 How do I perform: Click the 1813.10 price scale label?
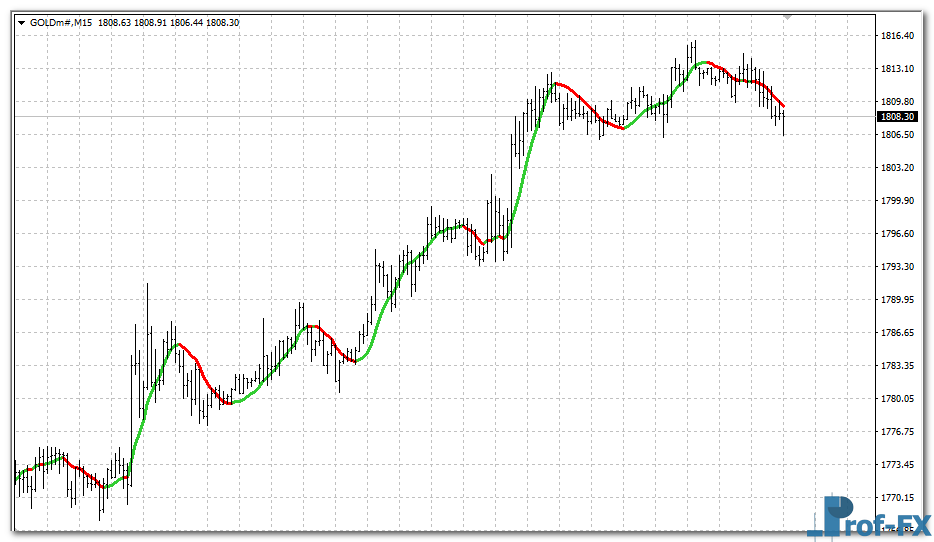point(896,69)
